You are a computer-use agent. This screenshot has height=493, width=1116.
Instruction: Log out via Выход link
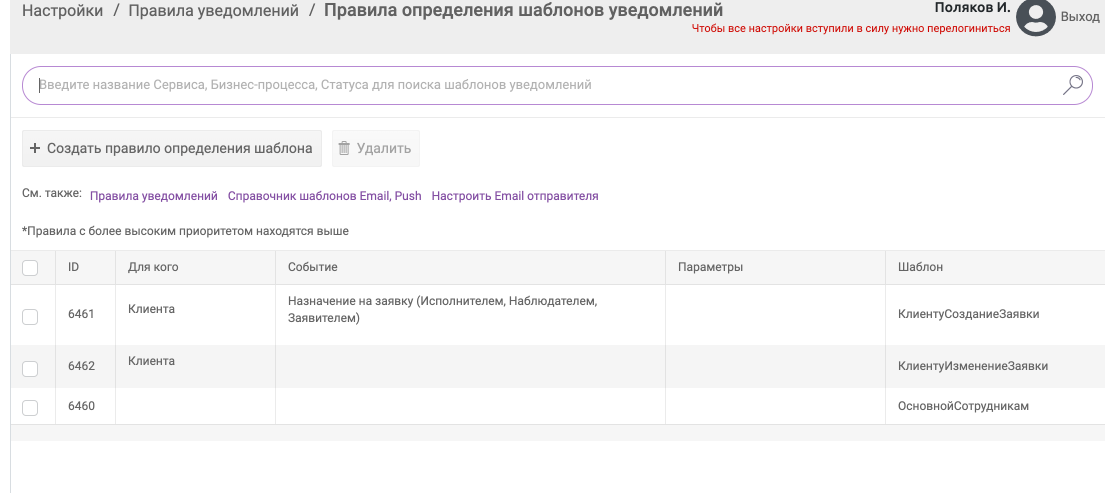[x=1080, y=16]
